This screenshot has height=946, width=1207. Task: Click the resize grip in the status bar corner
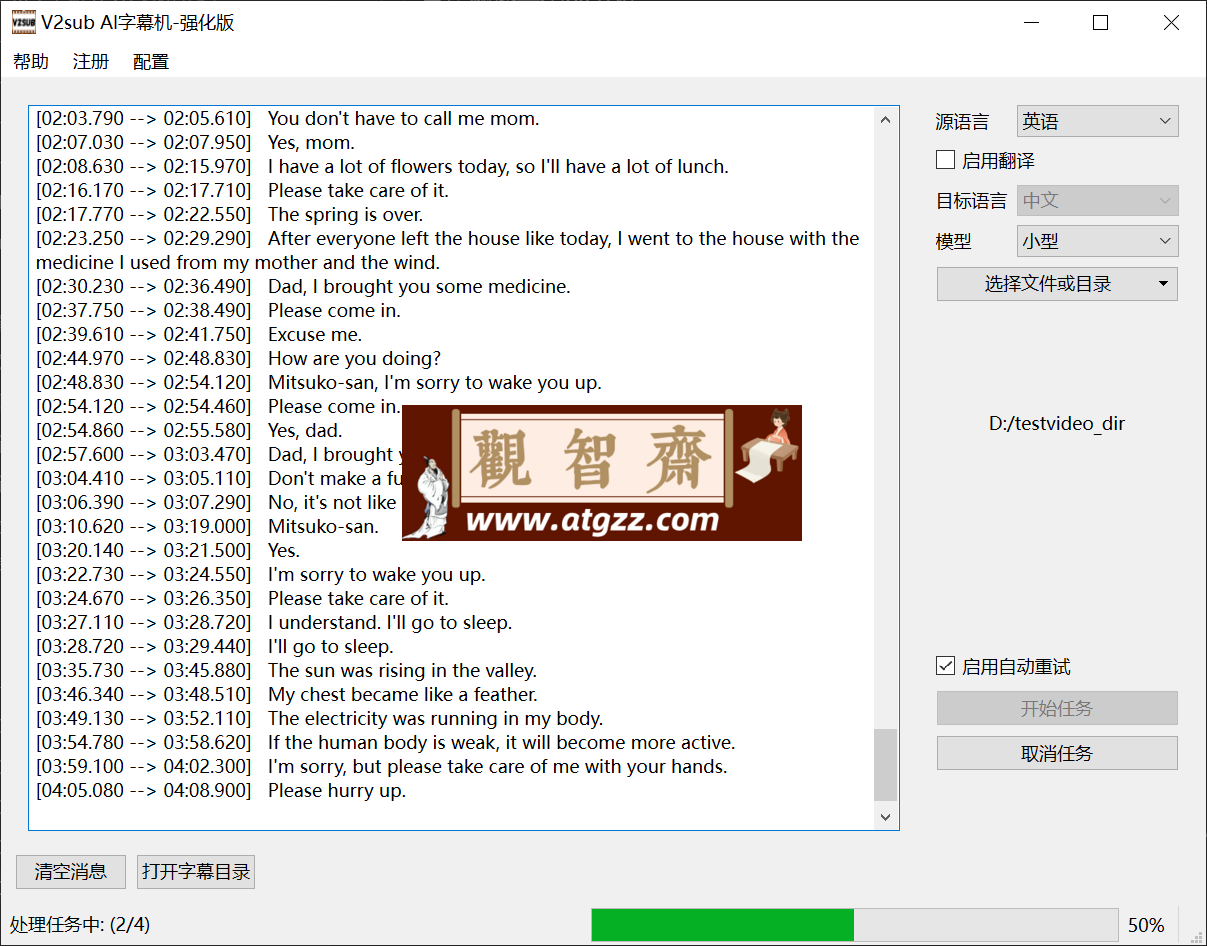pyautogui.click(x=1197, y=936)
